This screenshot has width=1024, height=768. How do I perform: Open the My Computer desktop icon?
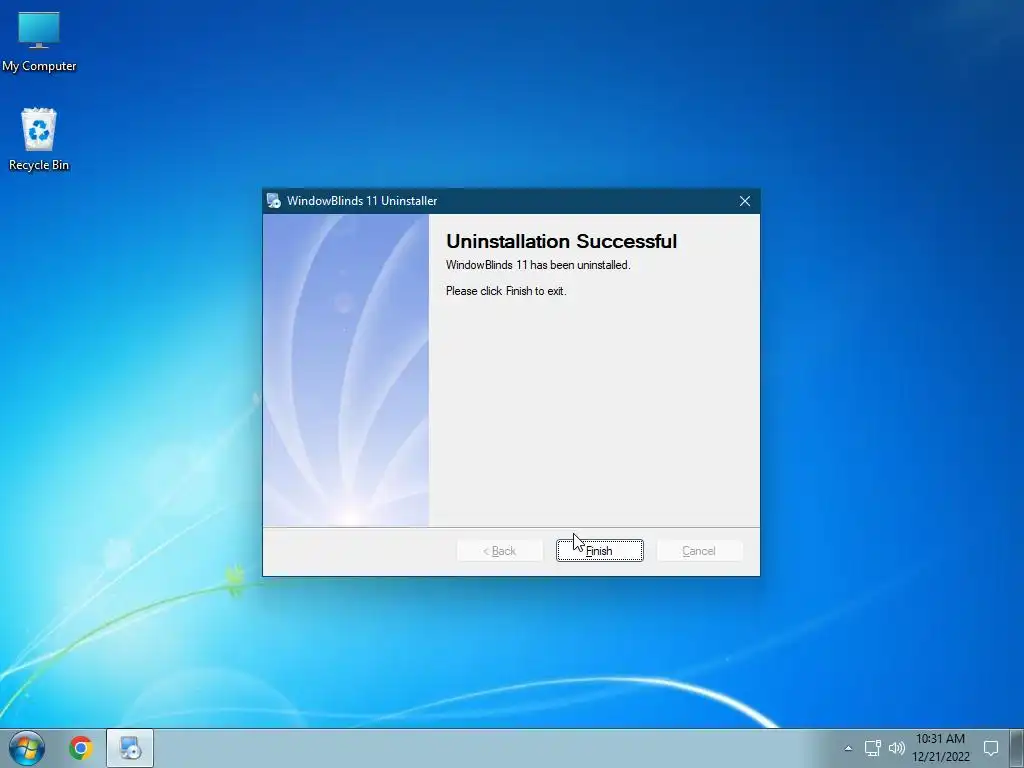(39, 42)
